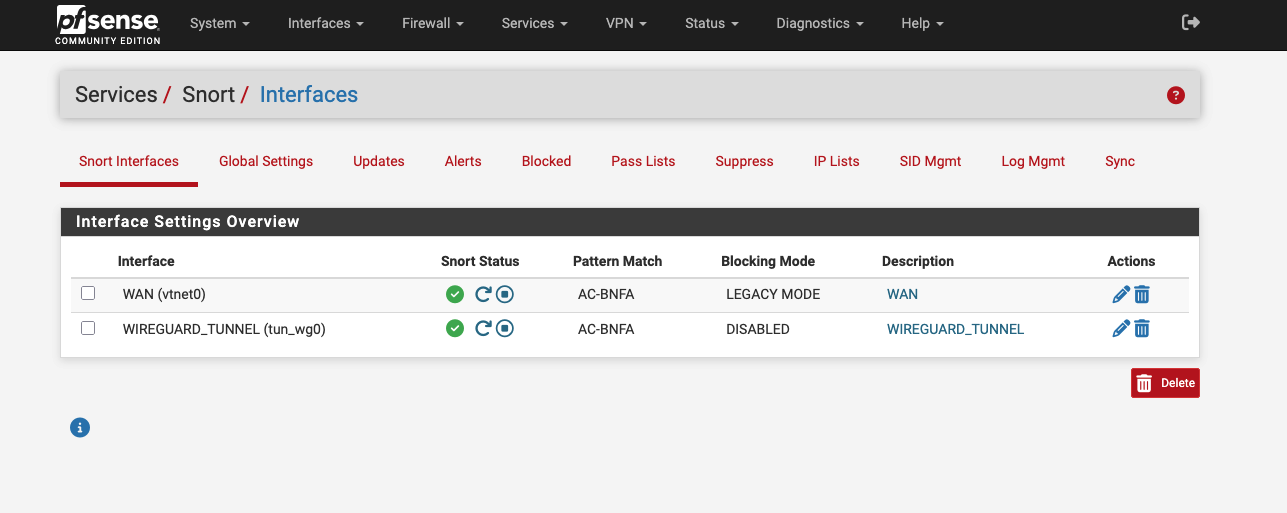The height and width of the screenshot is (513, 1287).
Task: Switch to the Global Settings tab
Action: 266,161
